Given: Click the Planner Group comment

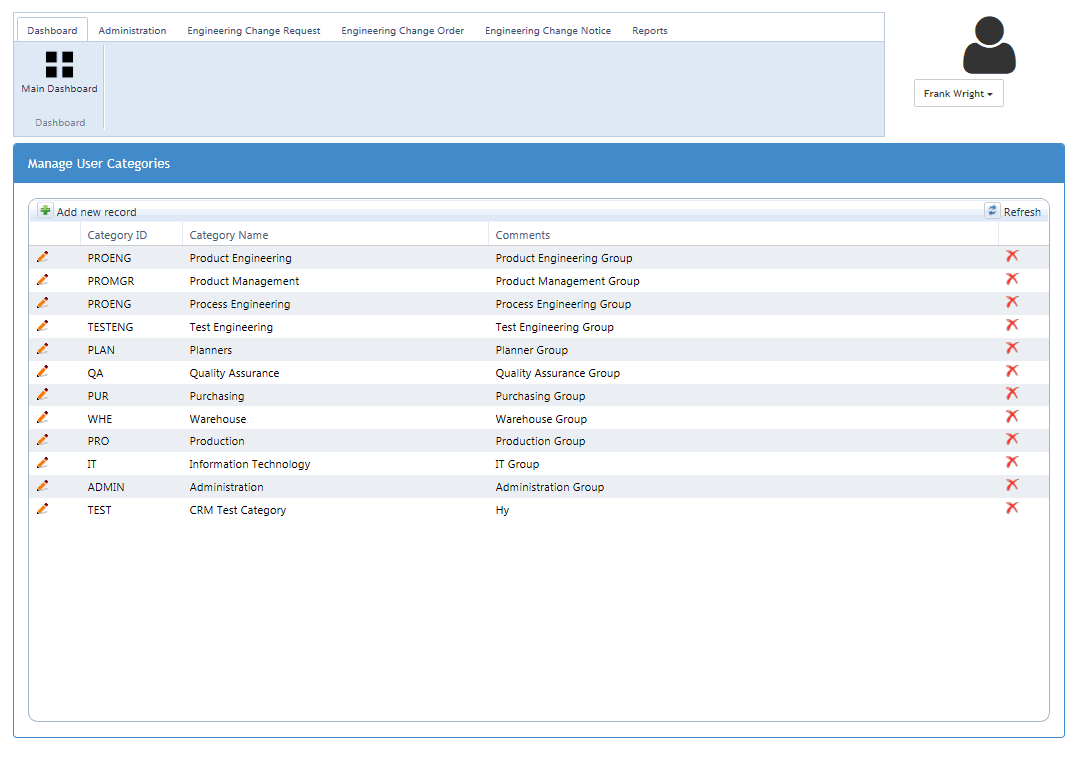Looking at the screenshot, I should click(x=531, y=350).
